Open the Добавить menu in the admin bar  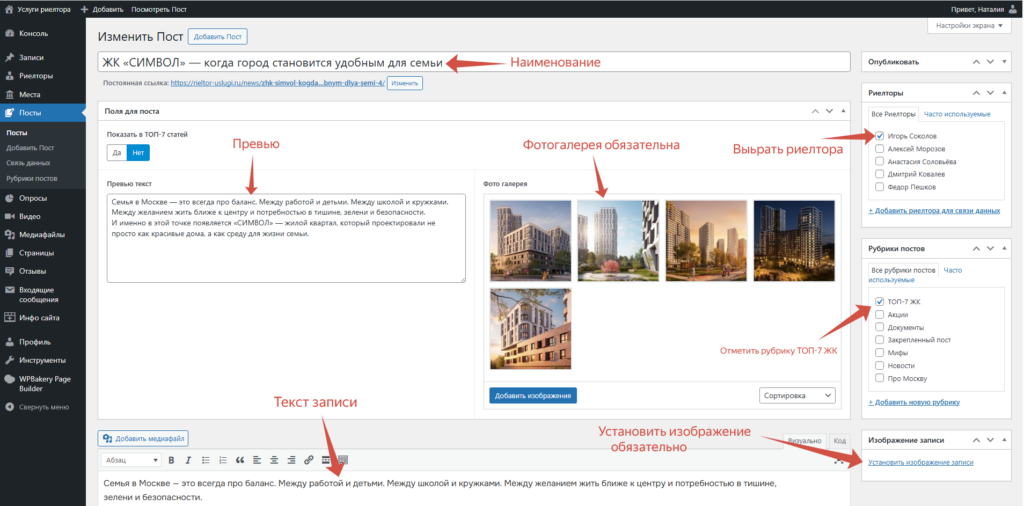tap(102, 9)
